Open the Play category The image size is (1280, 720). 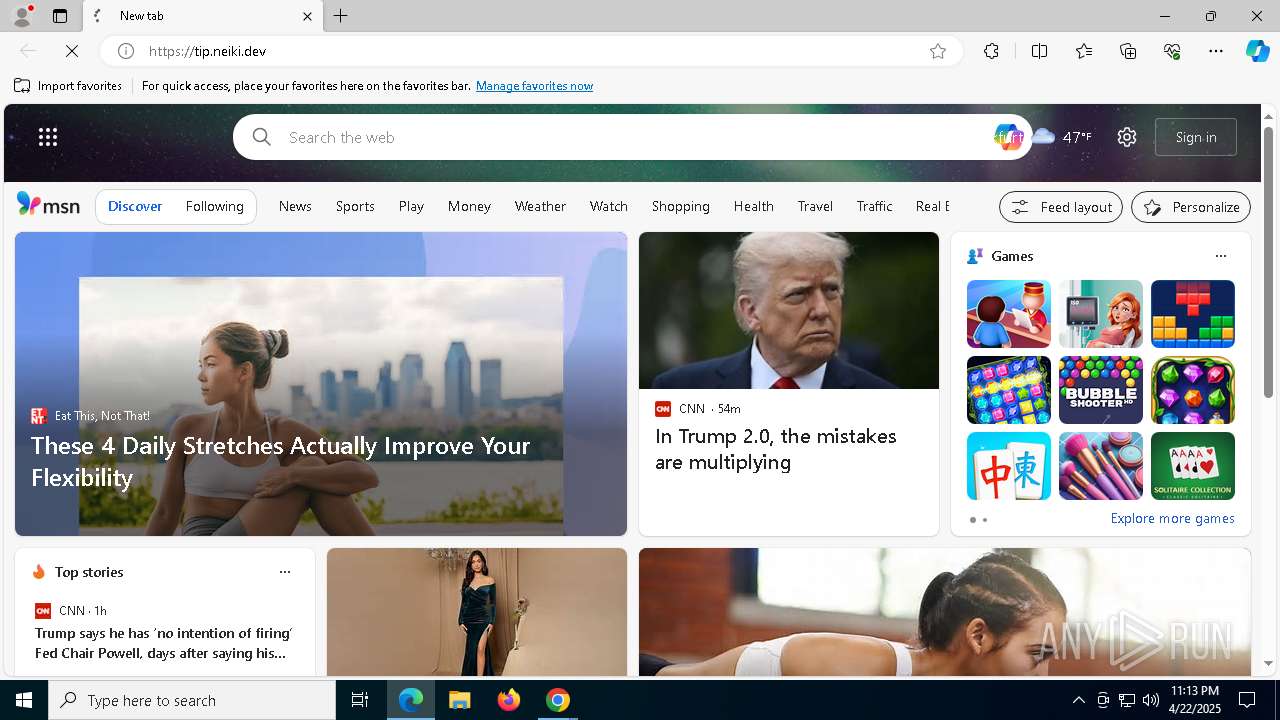[411, 206]
